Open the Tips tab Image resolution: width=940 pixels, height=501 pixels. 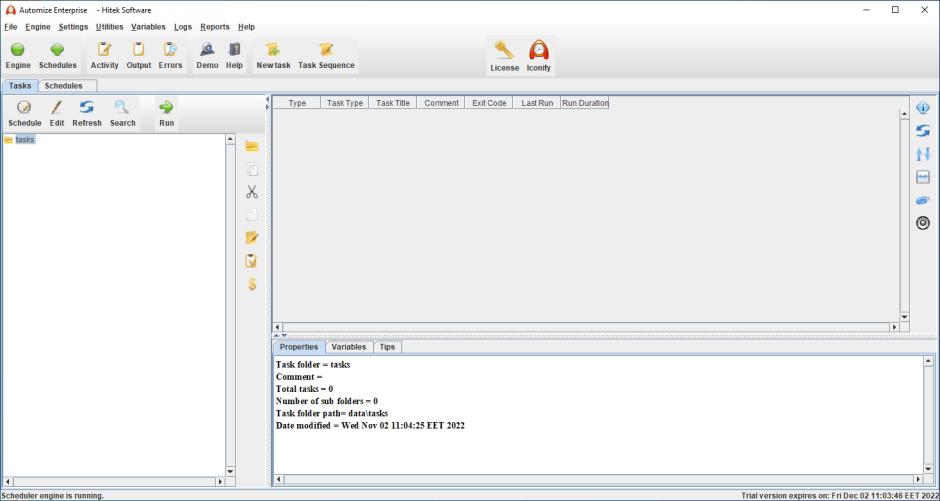(x=387, y=347)
